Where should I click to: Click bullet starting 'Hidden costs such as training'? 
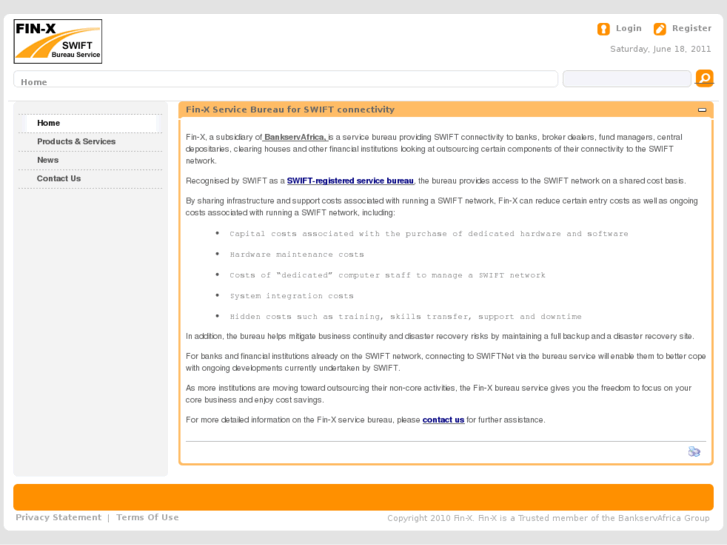click(x=406, y=317)
